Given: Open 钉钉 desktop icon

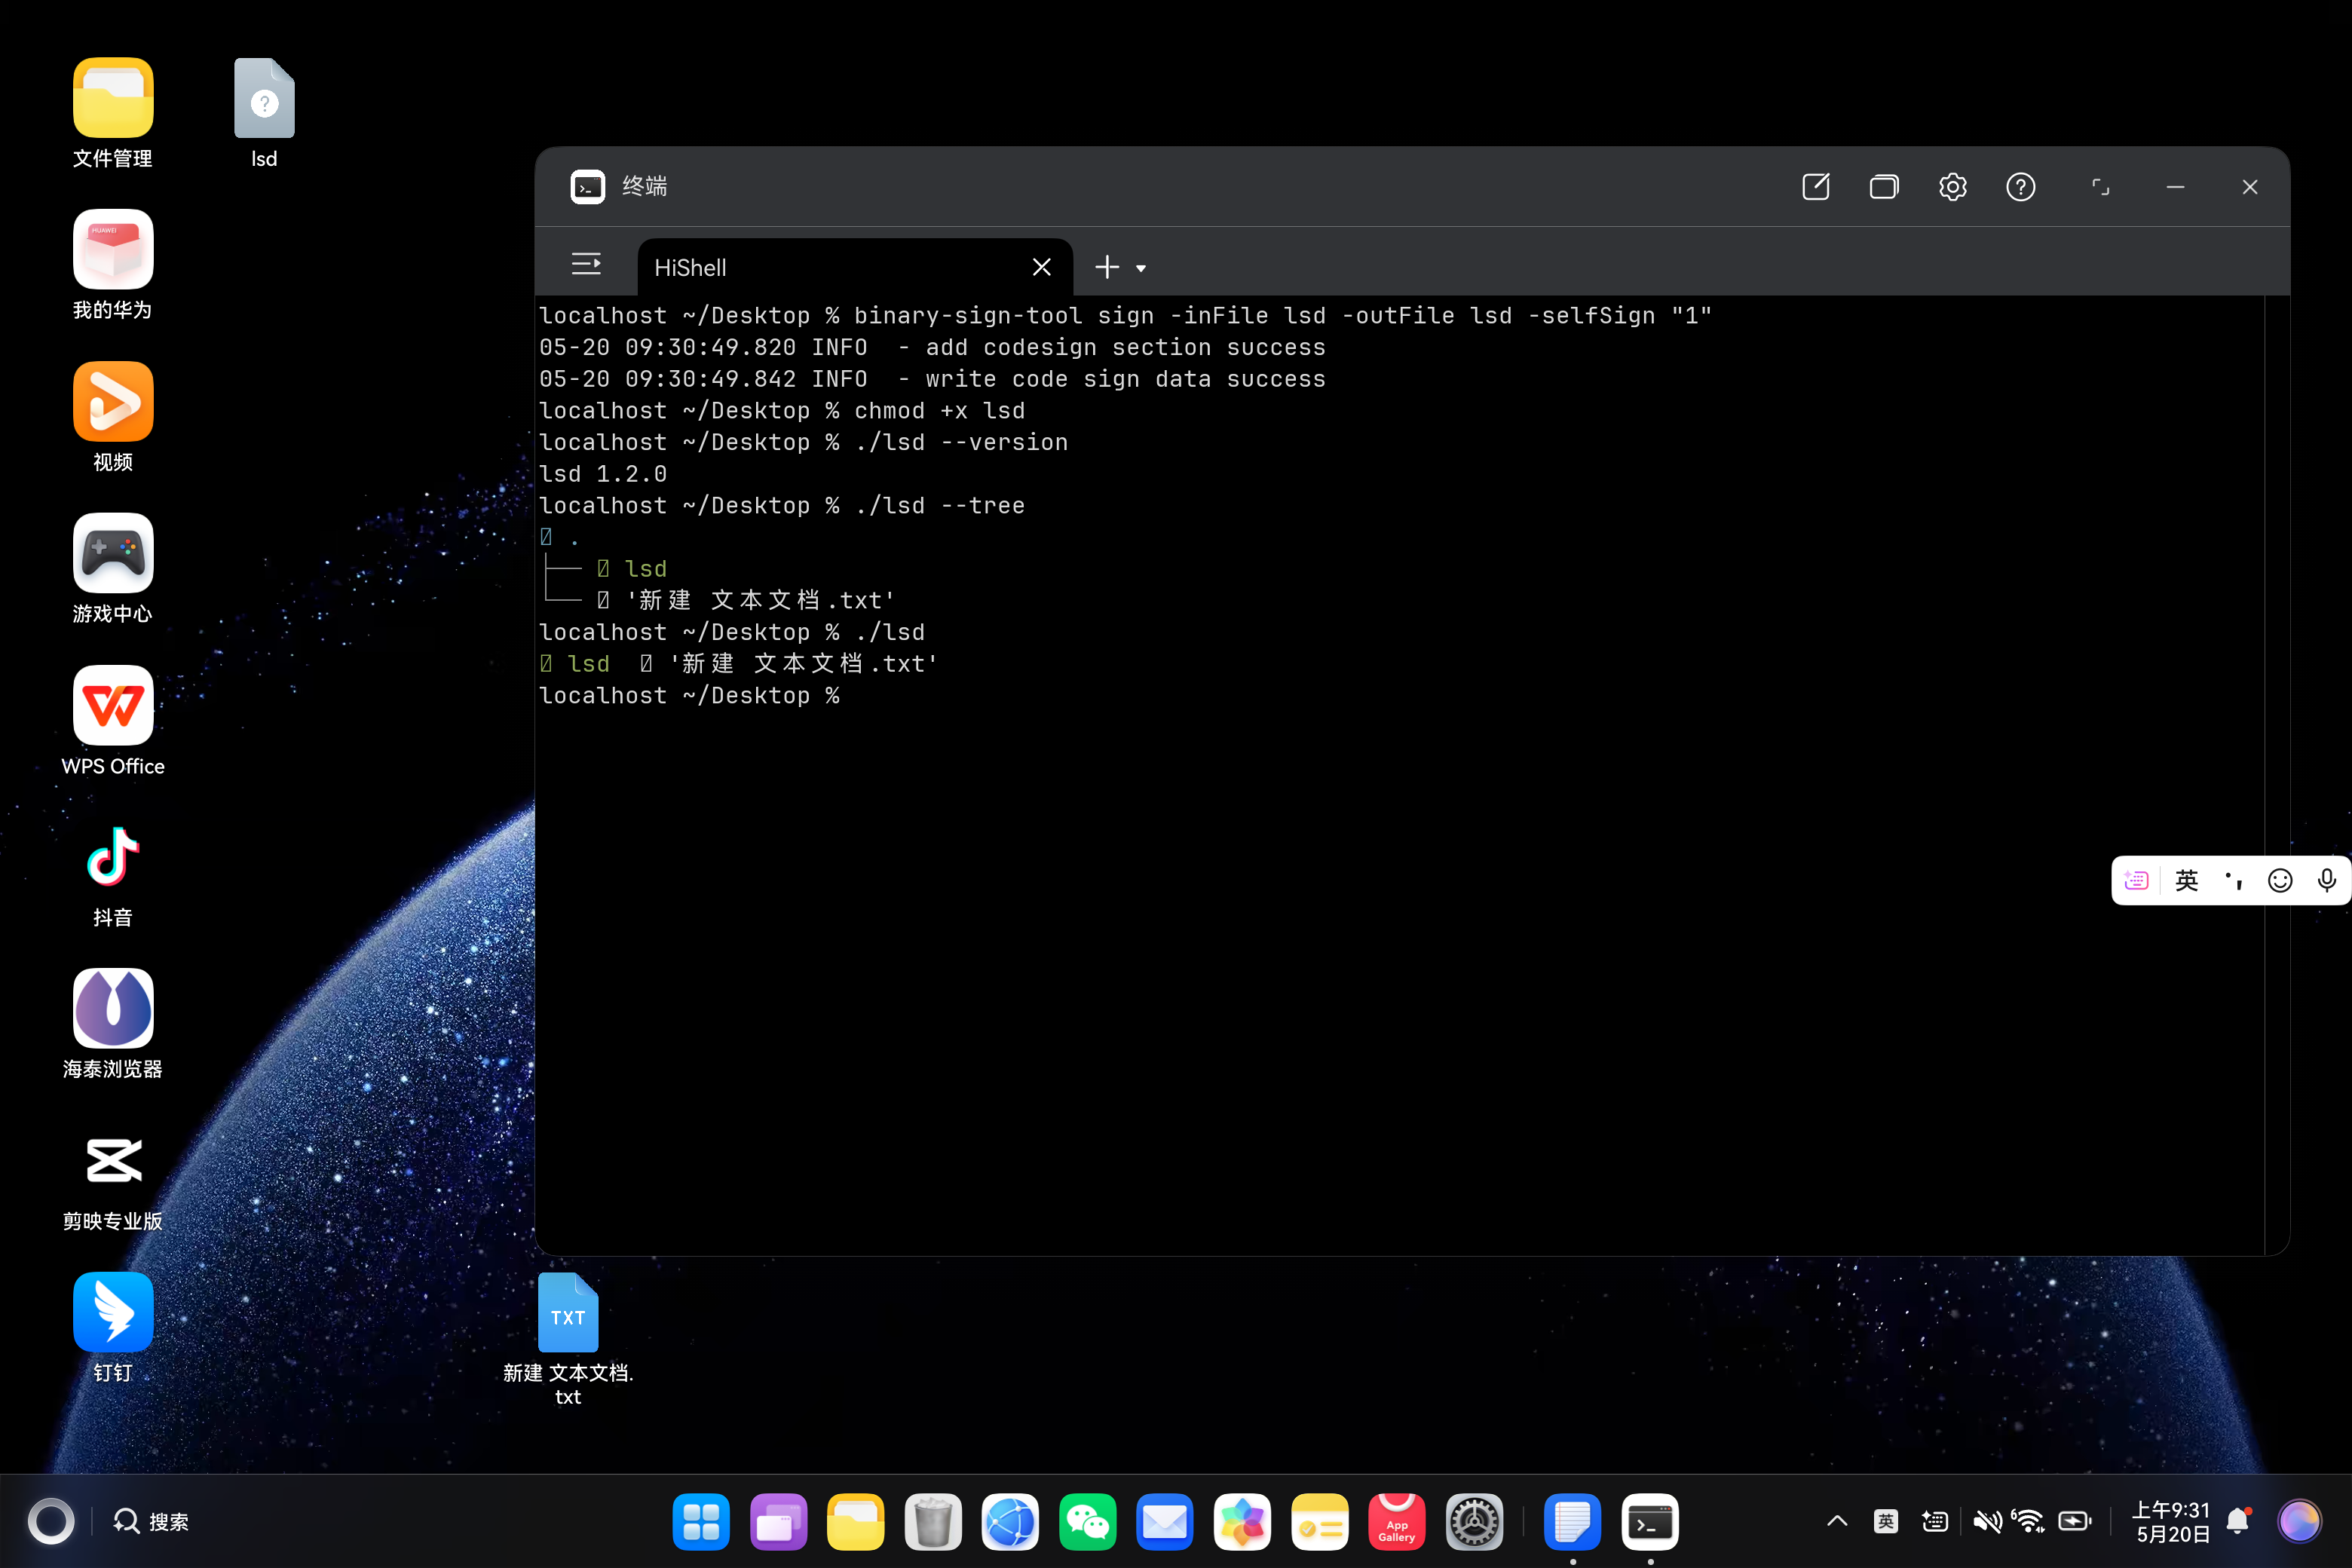Looking at the screenshot, I should pos(113,1328).
